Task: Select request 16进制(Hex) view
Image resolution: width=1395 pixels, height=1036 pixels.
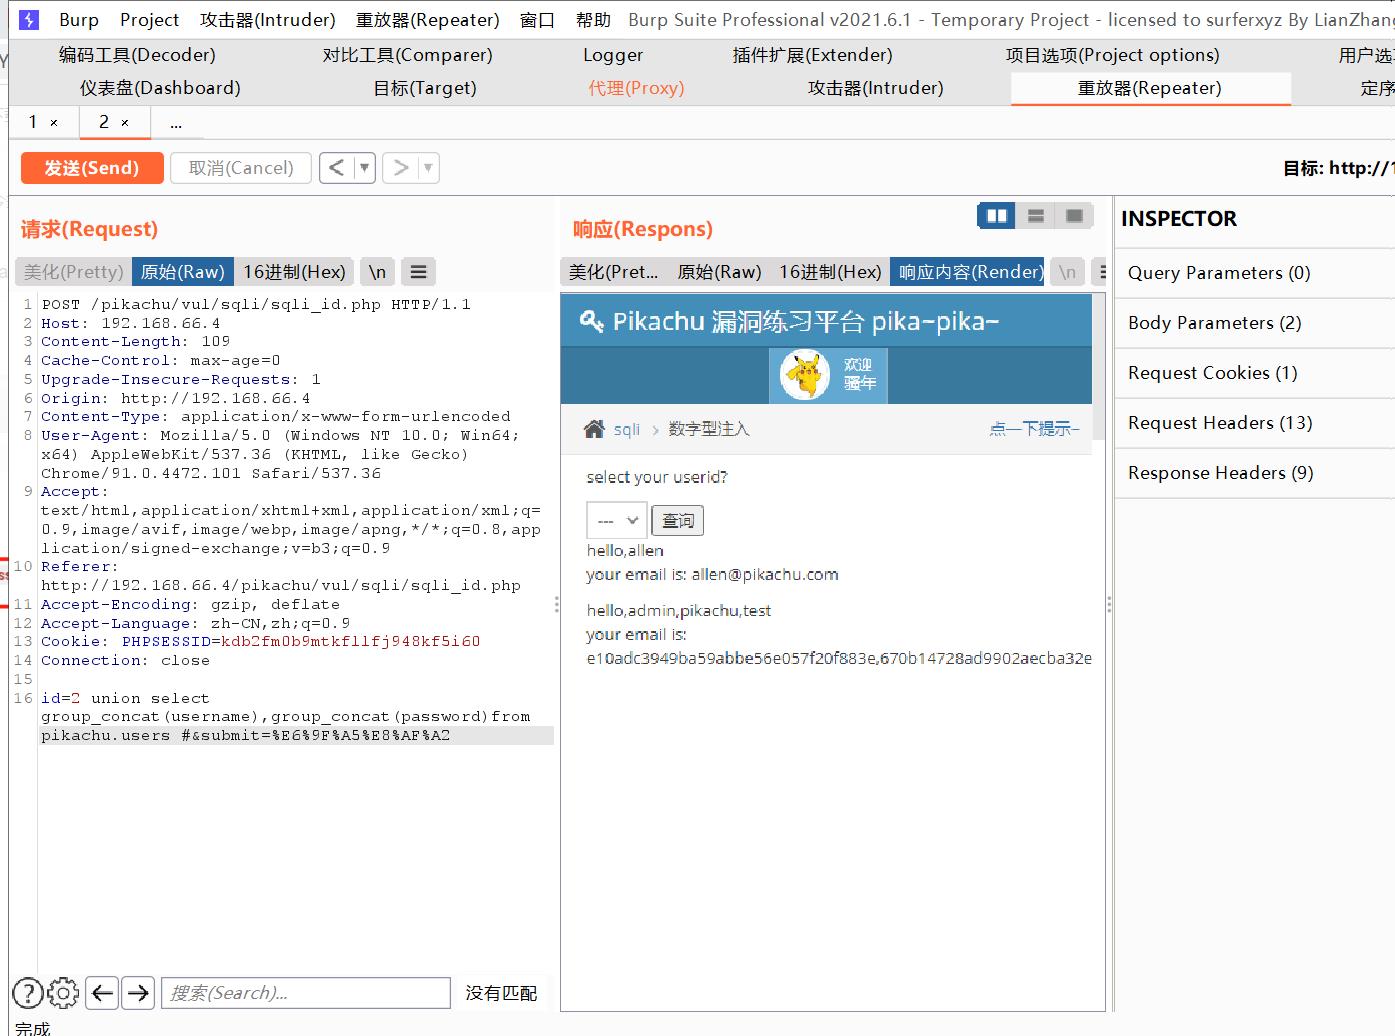Action: [294, 272]
